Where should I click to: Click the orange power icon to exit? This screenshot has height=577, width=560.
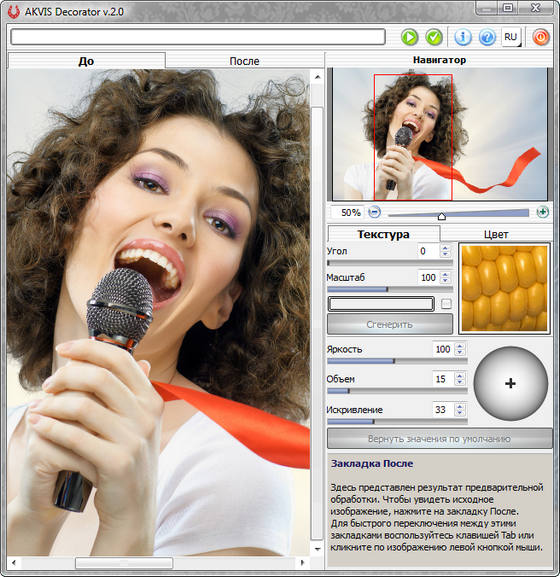(x=540, y=37)
